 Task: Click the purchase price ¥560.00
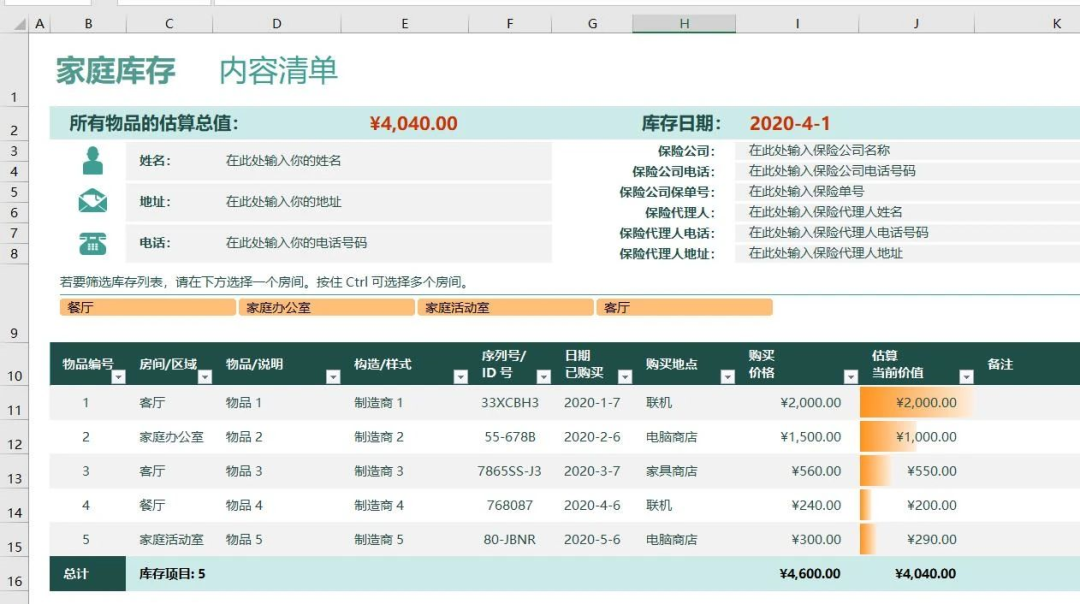(816, 471)
